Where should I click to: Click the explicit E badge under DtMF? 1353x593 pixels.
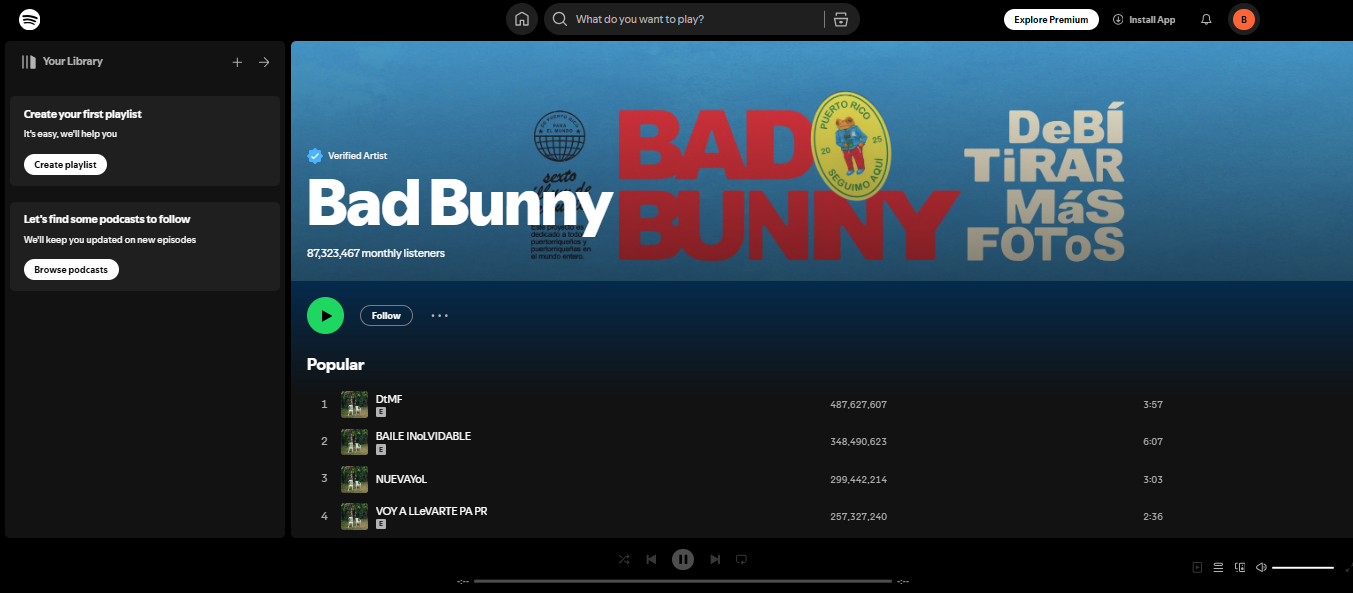[x=381, y=412]
